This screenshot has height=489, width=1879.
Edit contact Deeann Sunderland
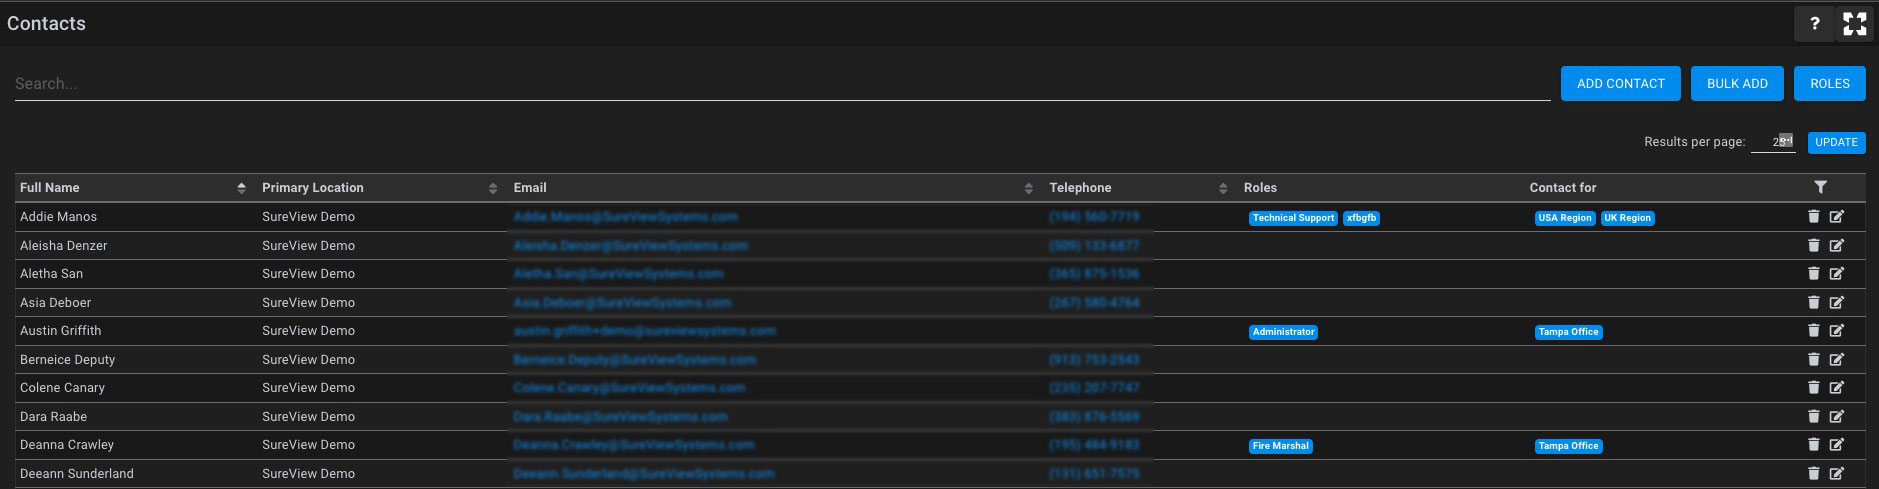coord(1837,473)
